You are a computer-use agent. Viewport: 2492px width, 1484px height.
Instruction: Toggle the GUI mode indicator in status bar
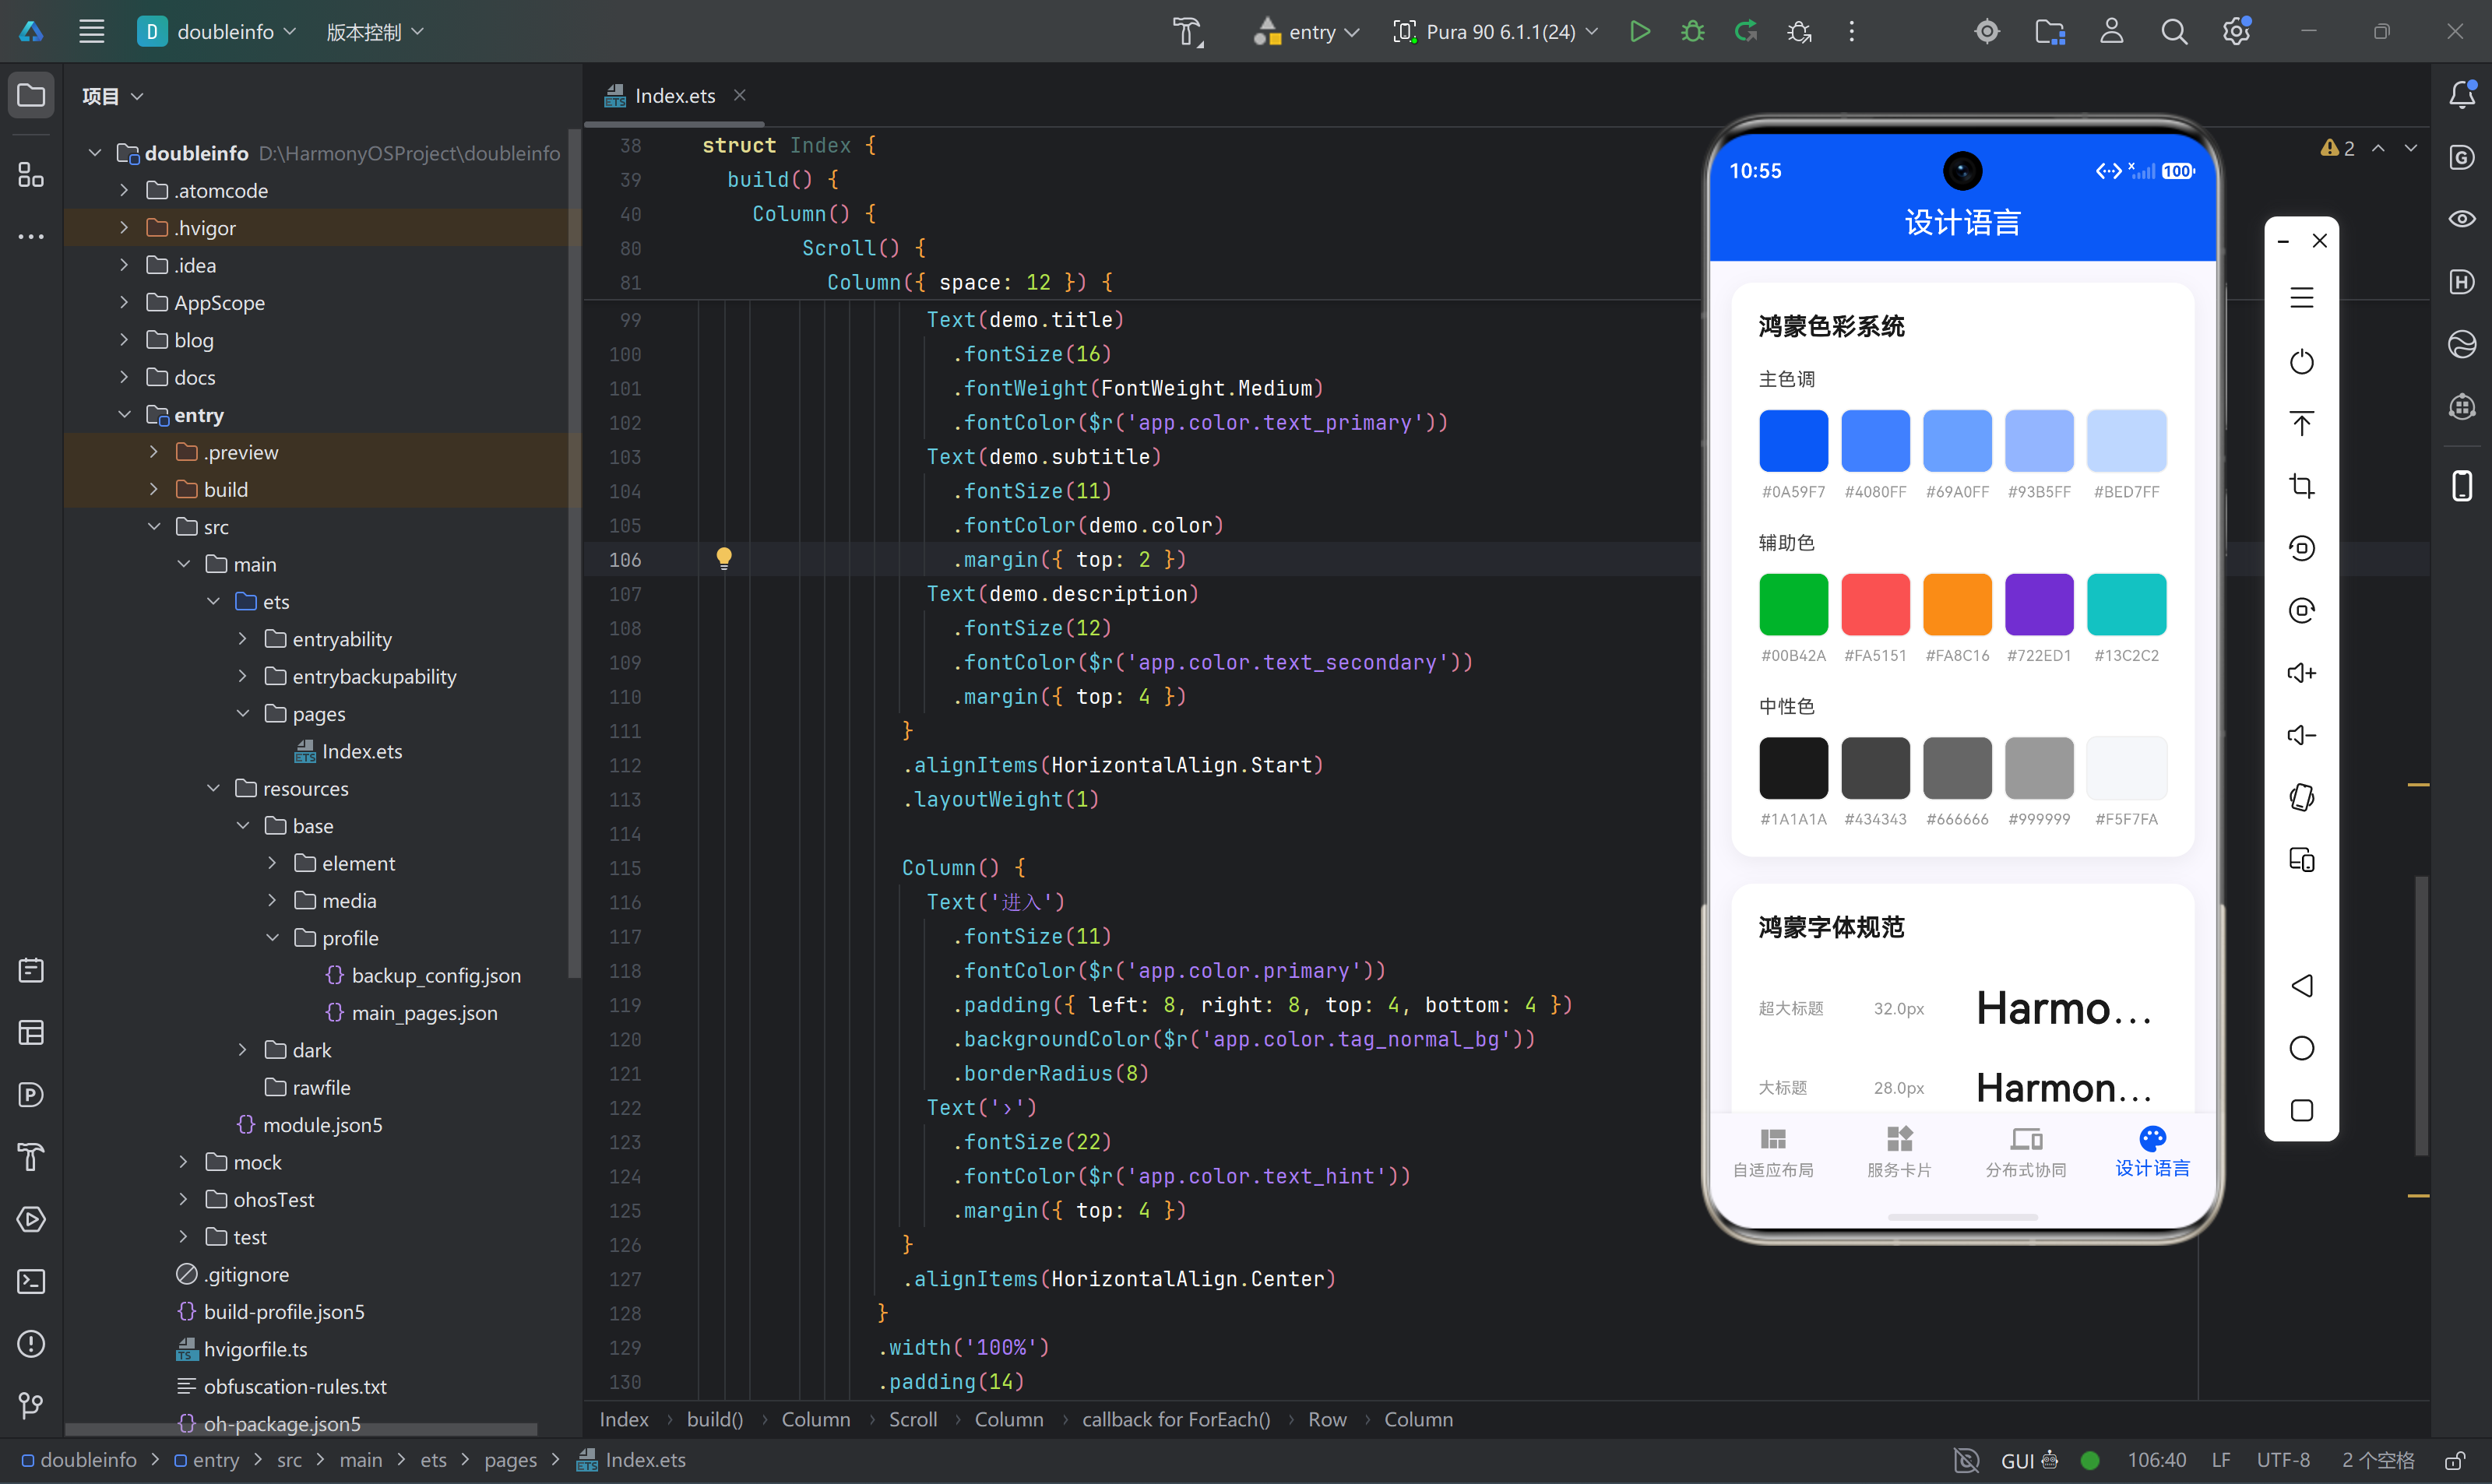point(2029,1461)
